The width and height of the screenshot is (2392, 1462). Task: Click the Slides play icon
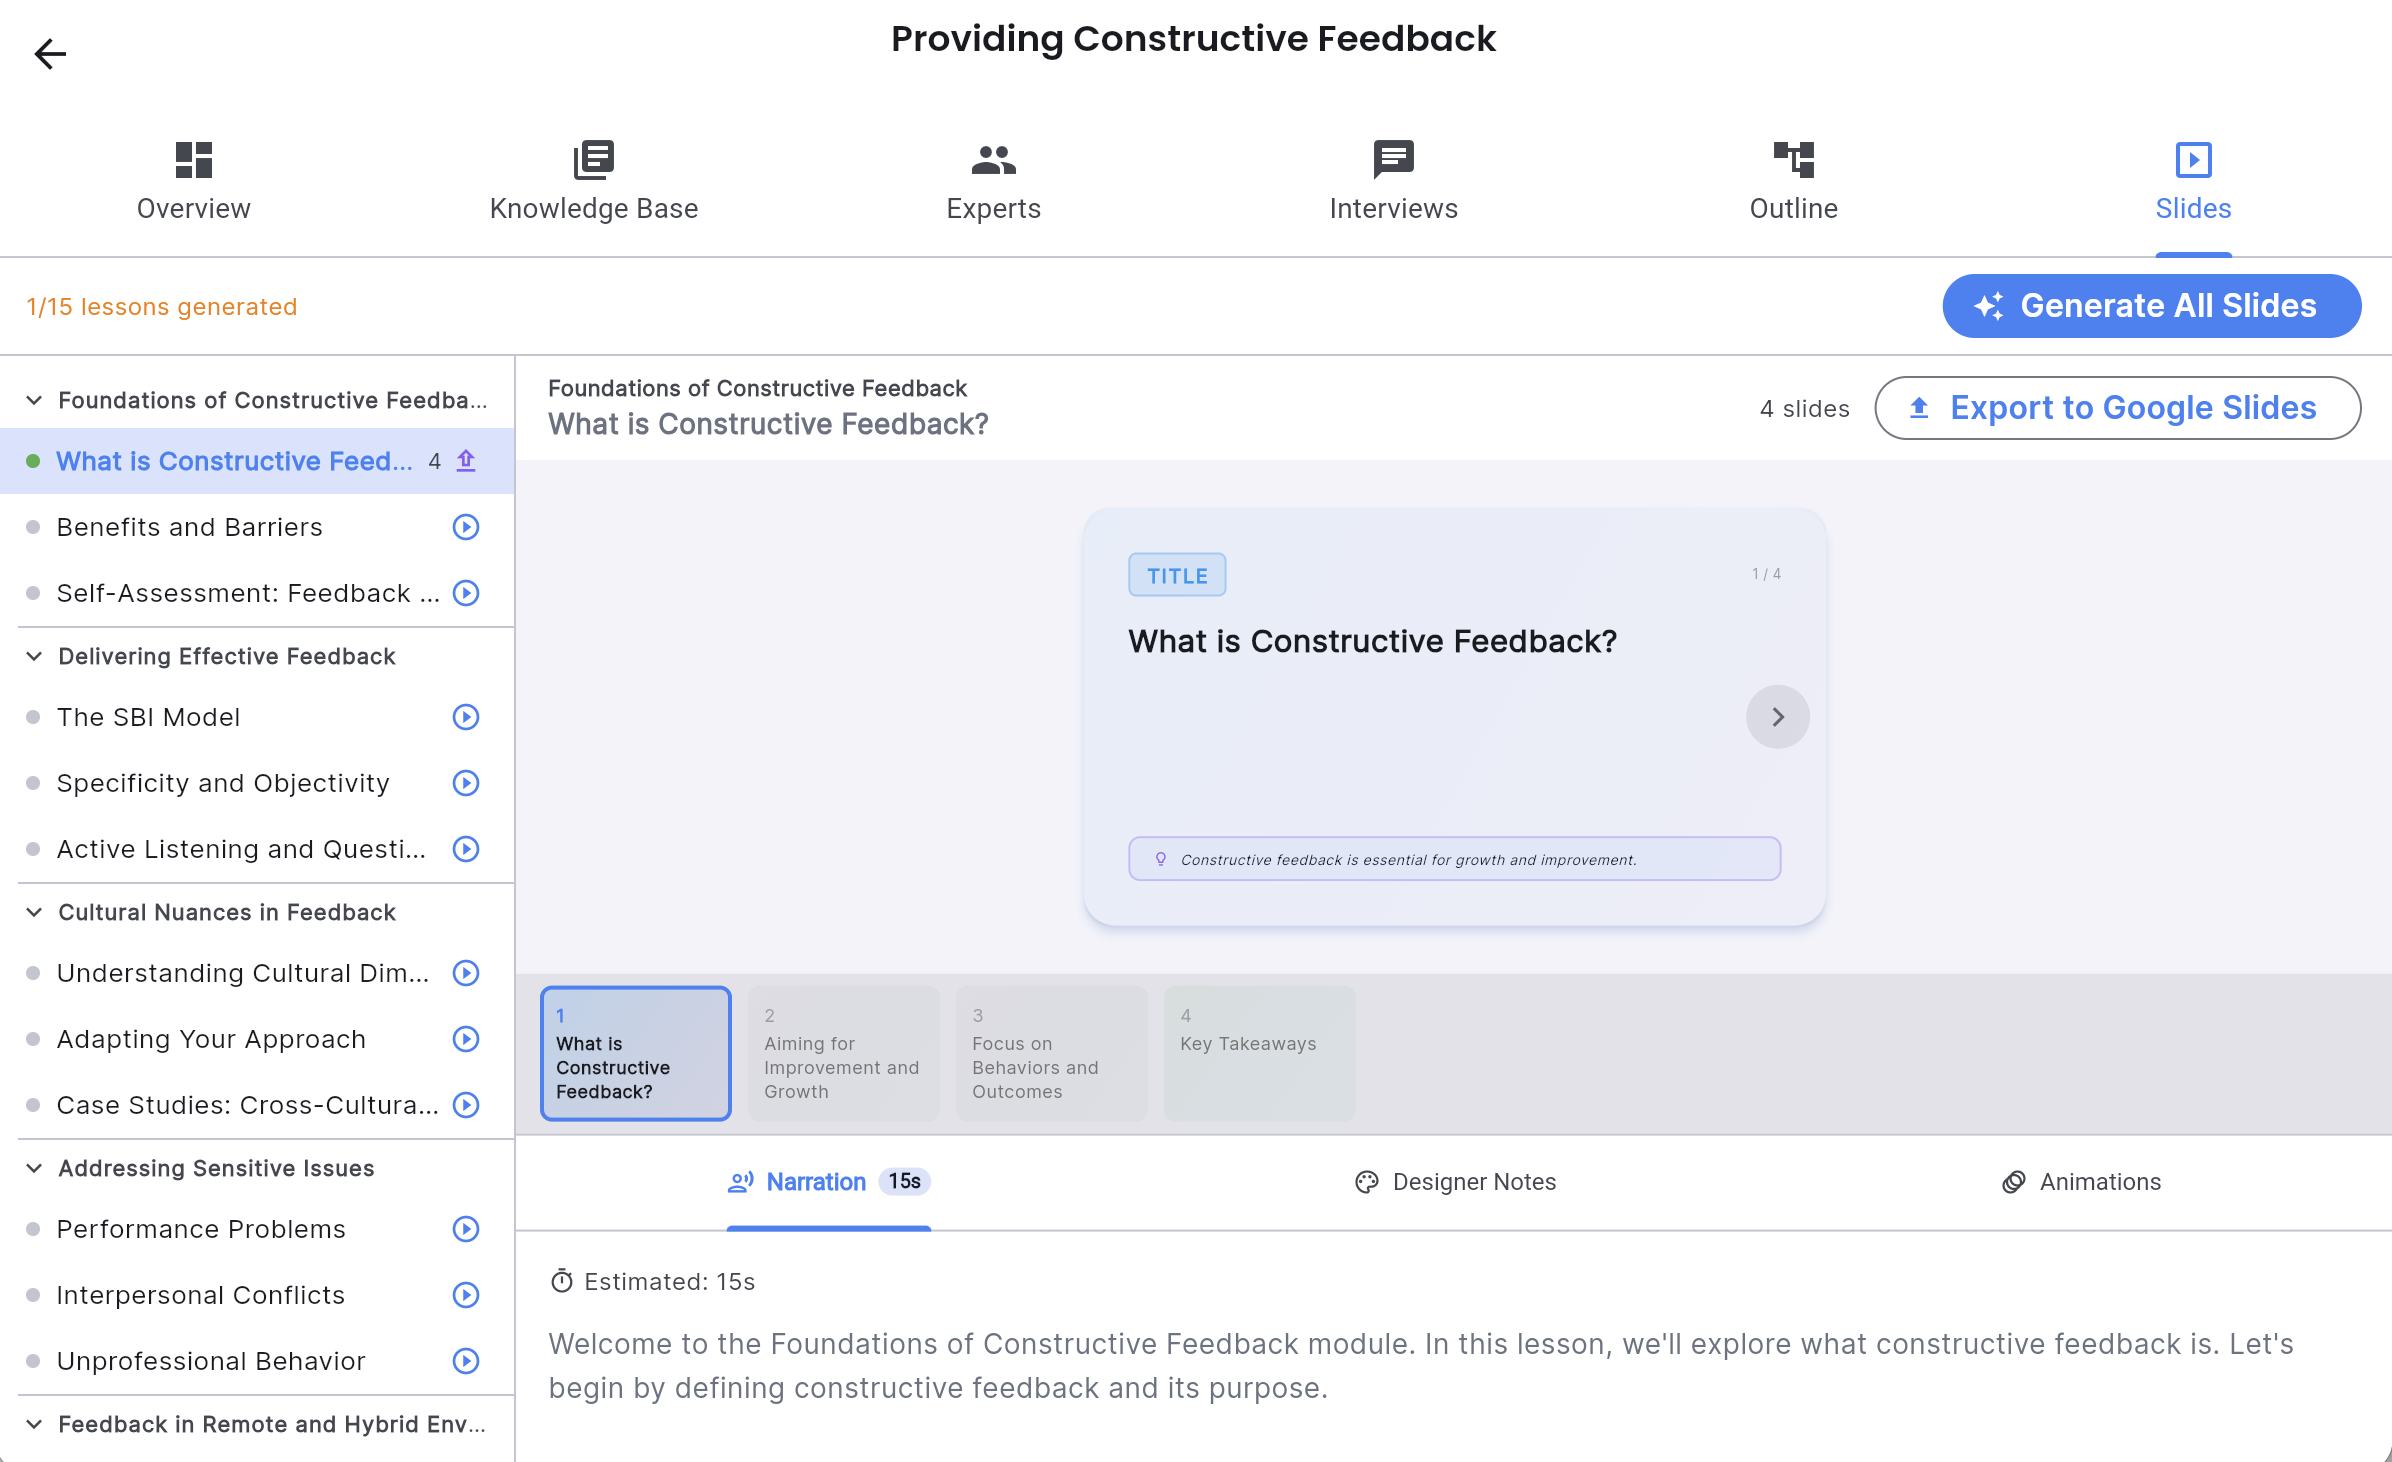(x=2193, y=160)
